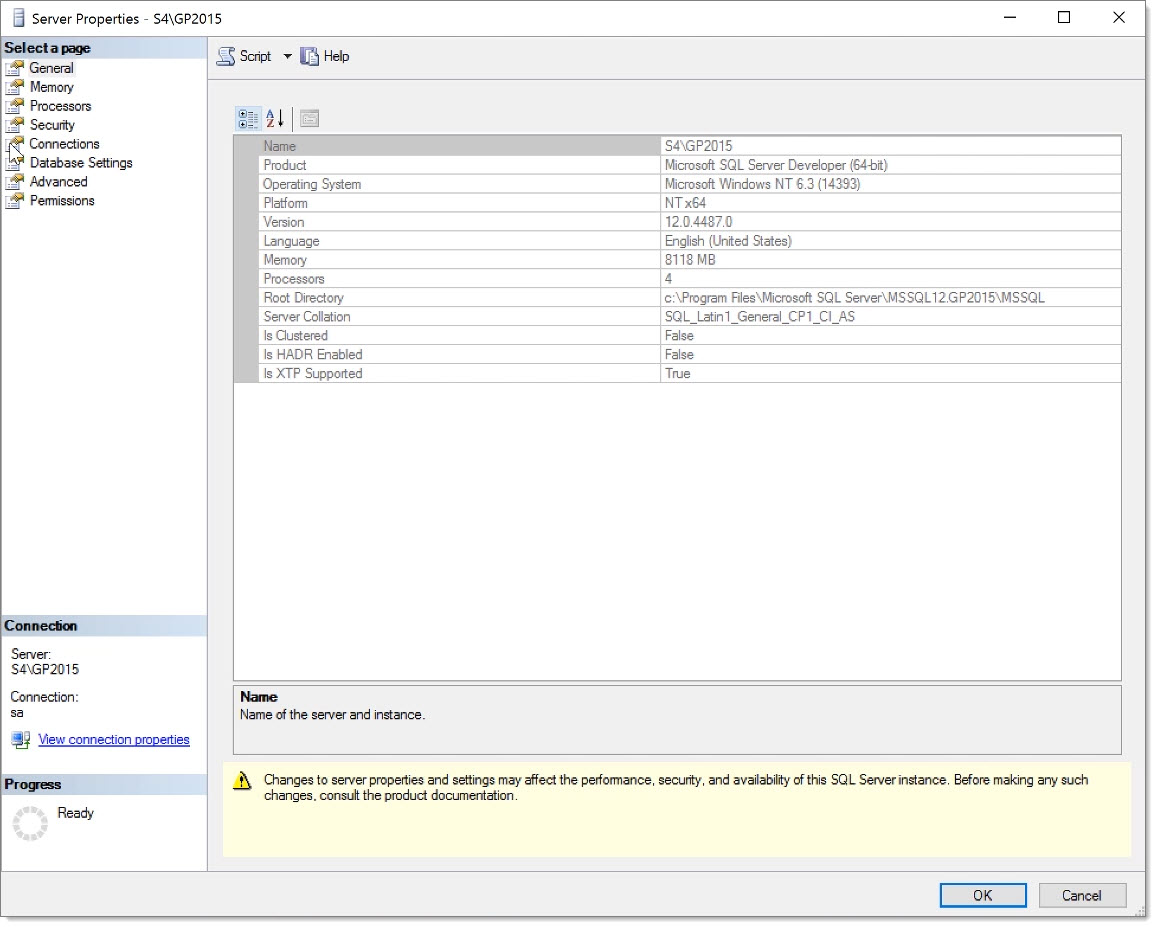Go to the Processors page
Viewport: 1156px width, 927px height.
pos(60,106)
